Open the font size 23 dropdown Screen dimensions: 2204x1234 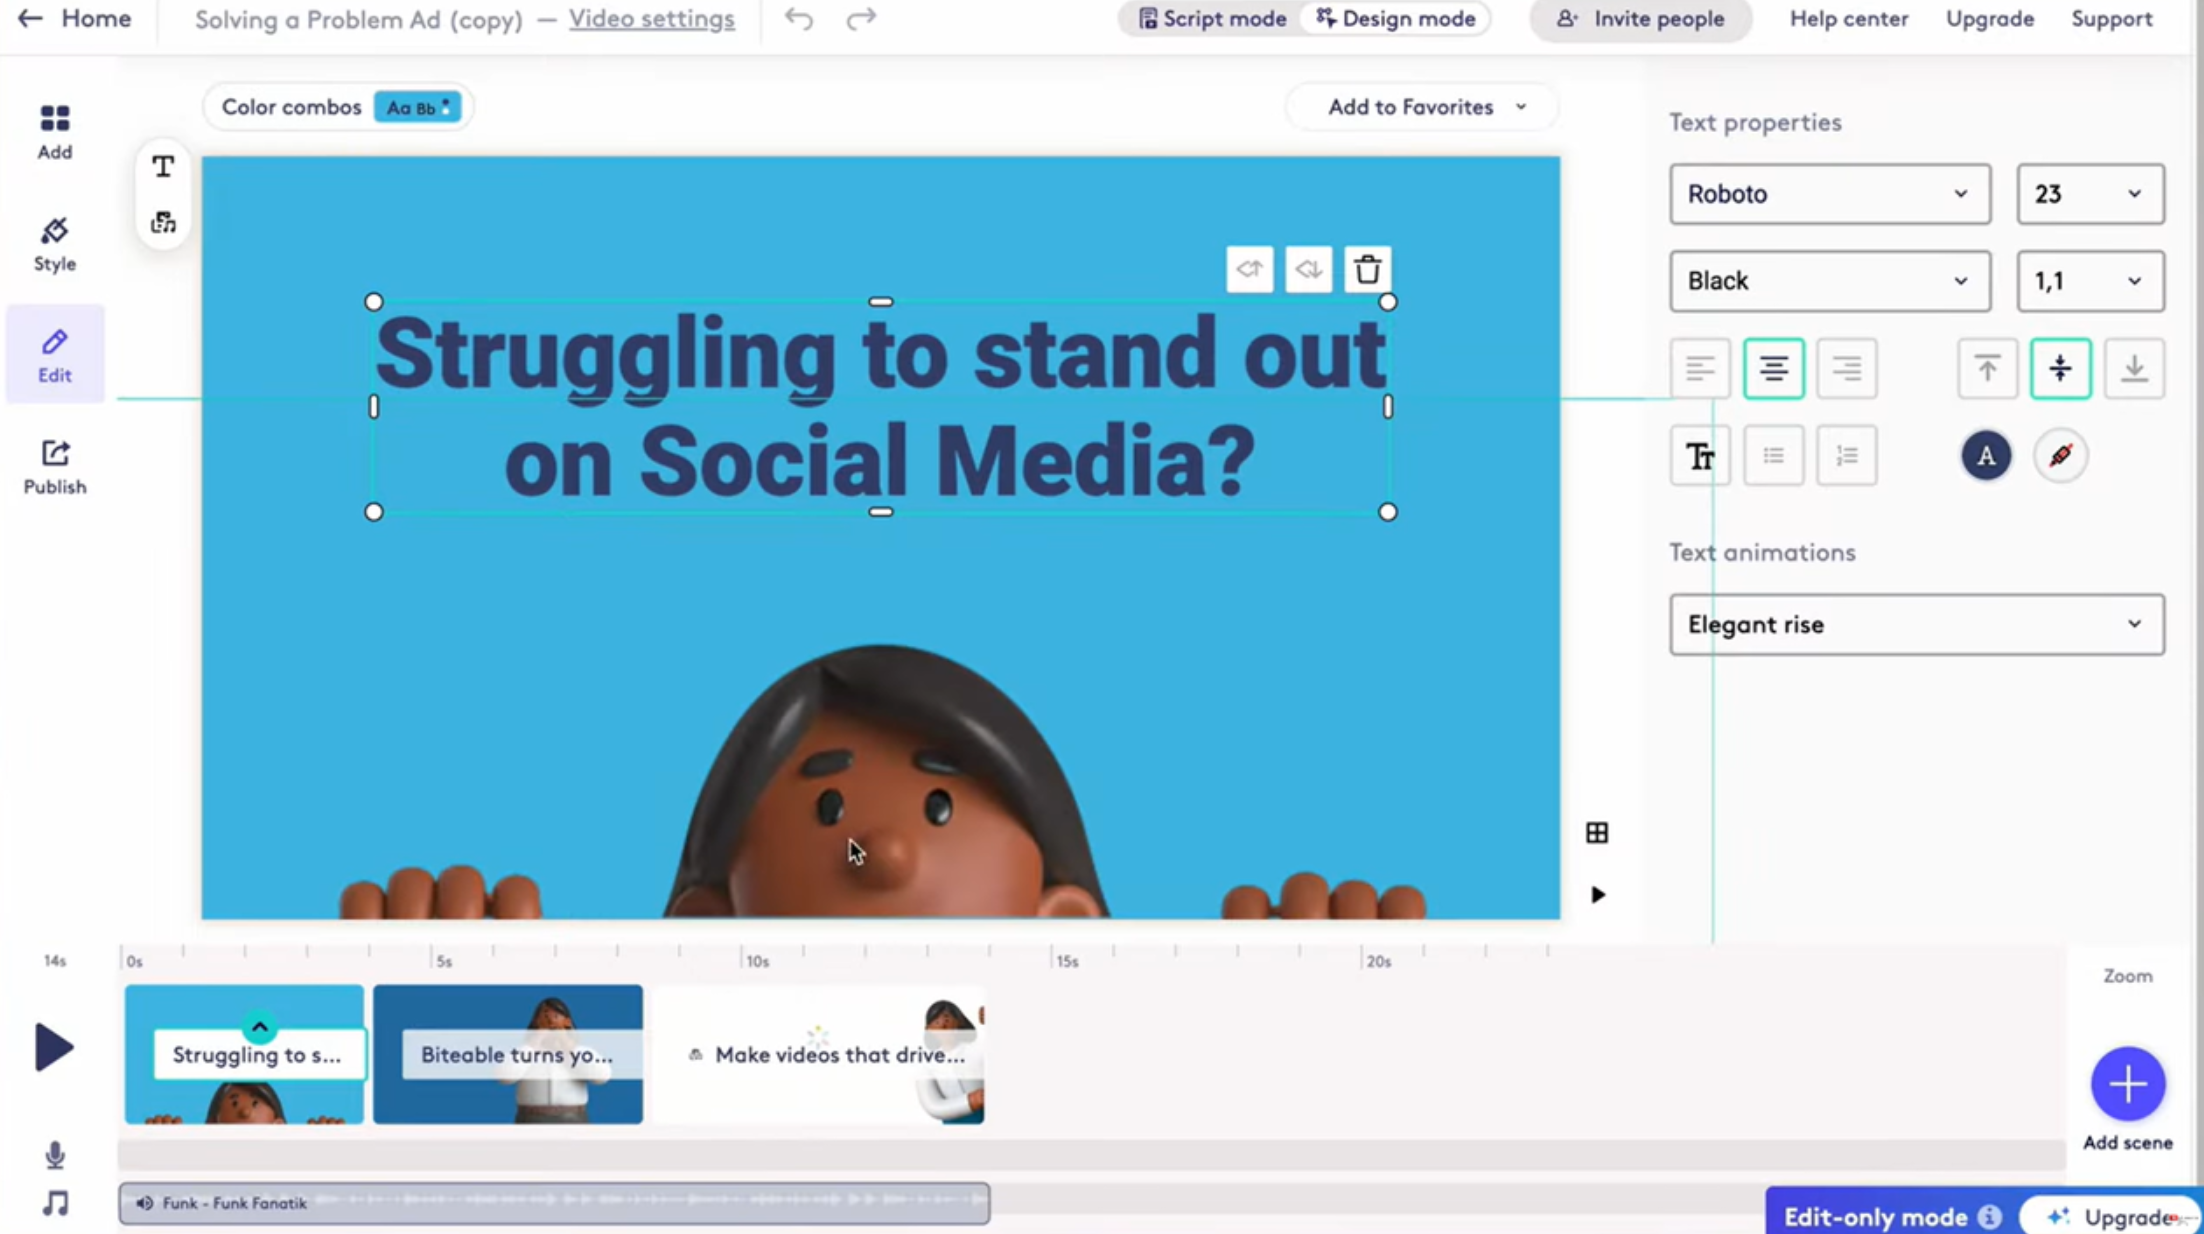pyautogui.click(x=2090, y=194)
